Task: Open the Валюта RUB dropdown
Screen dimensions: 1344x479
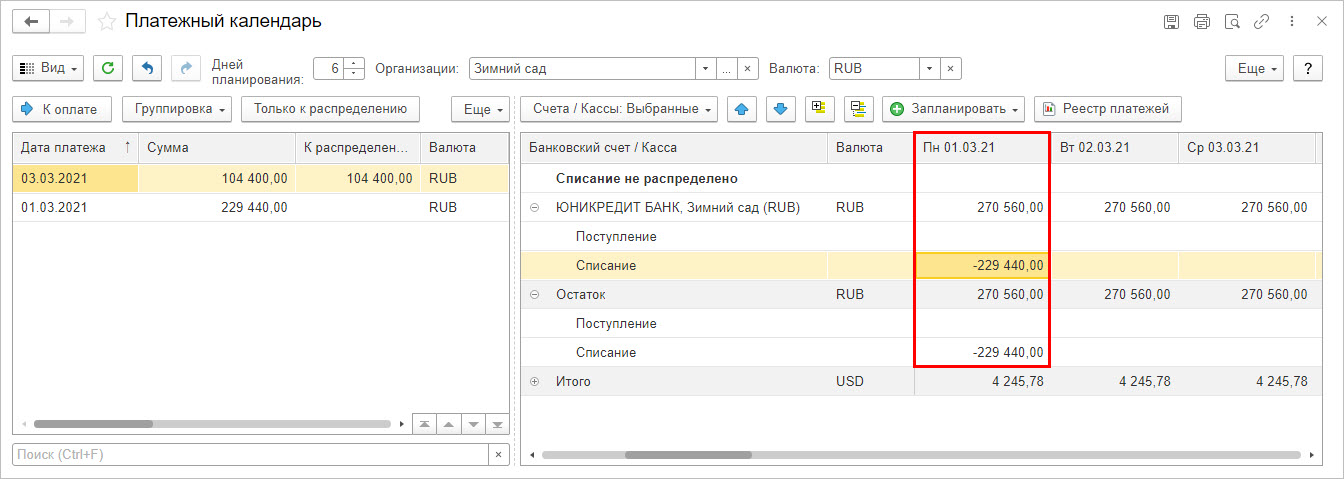Action: (x=930, y=69)
